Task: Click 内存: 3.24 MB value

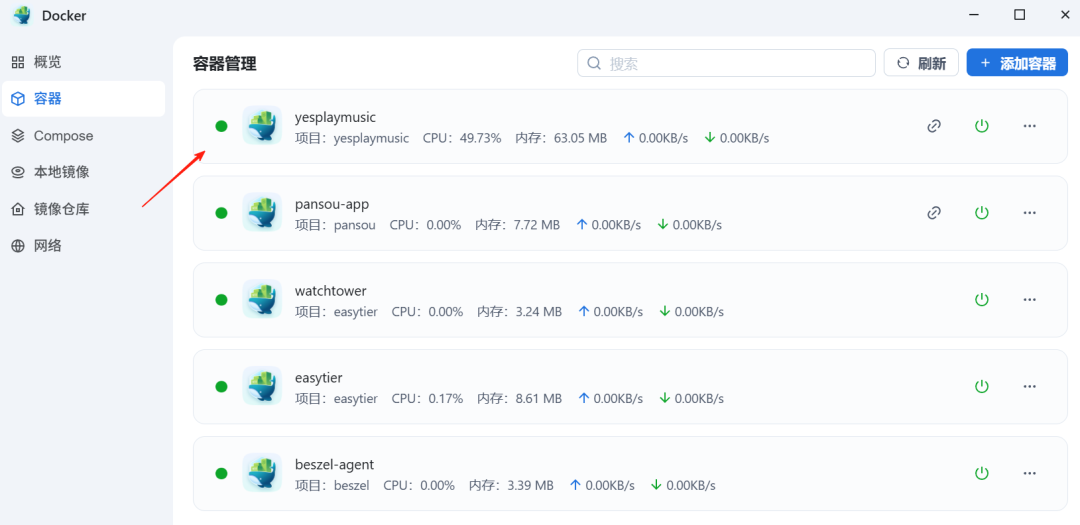Action: coord(519,312)
